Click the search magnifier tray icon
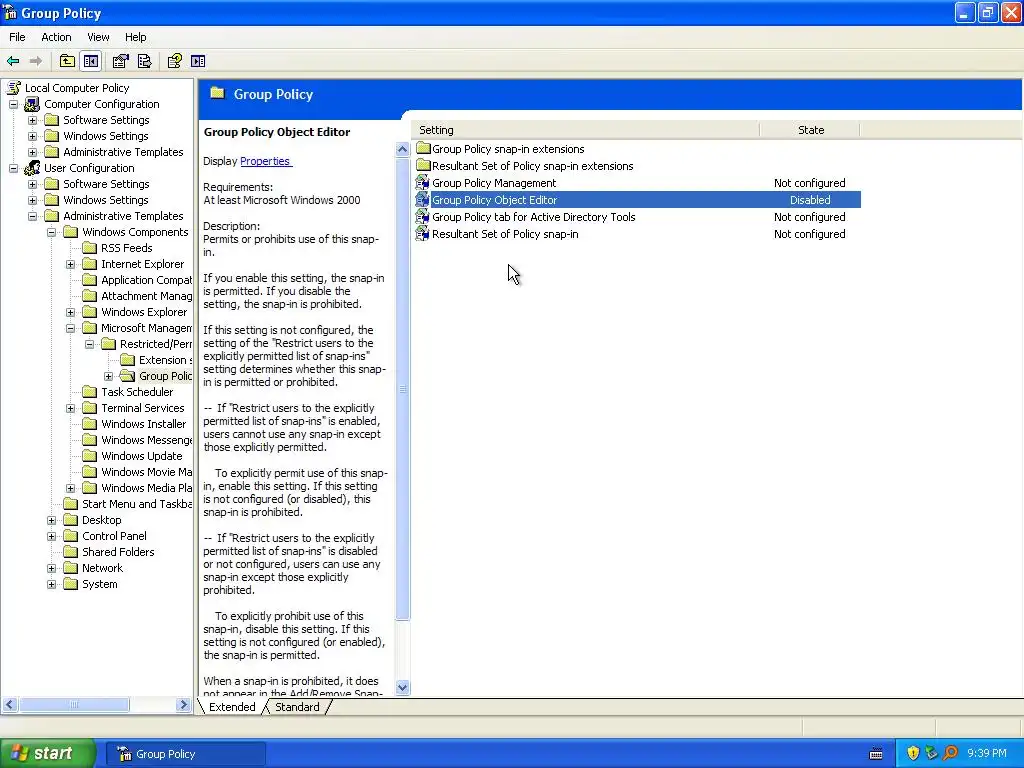Image resolution: width=1024 pixels, height=768 pixels. (x=950, y=753)
